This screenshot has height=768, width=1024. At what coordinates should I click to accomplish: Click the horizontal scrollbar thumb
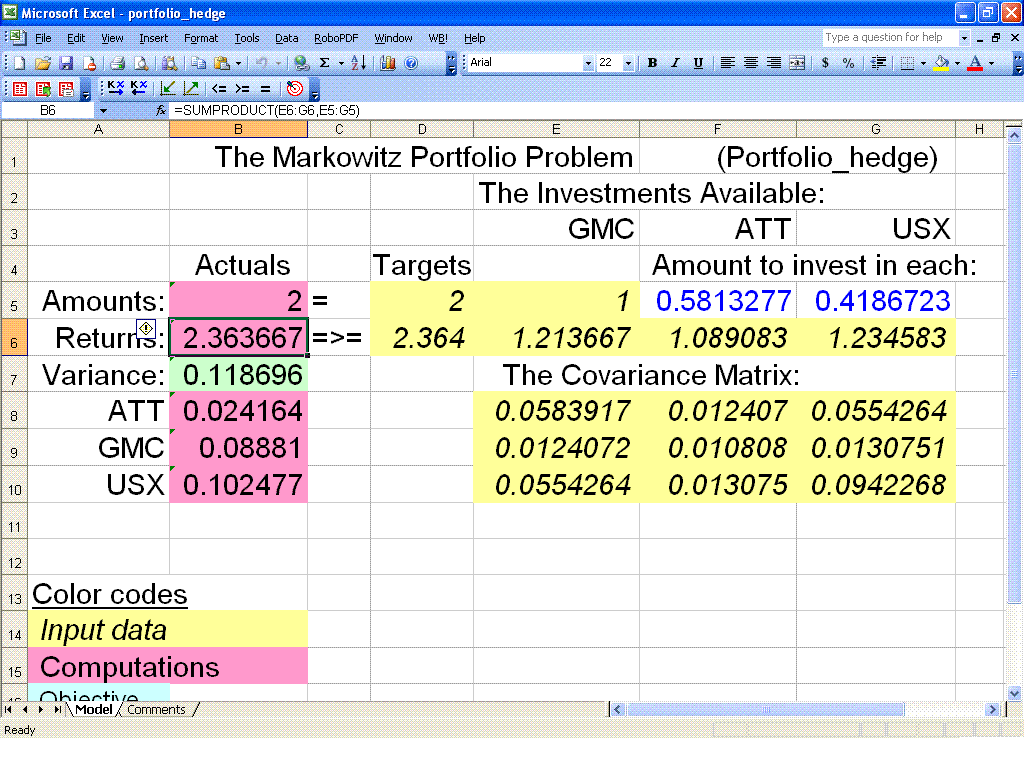point(765,710)
